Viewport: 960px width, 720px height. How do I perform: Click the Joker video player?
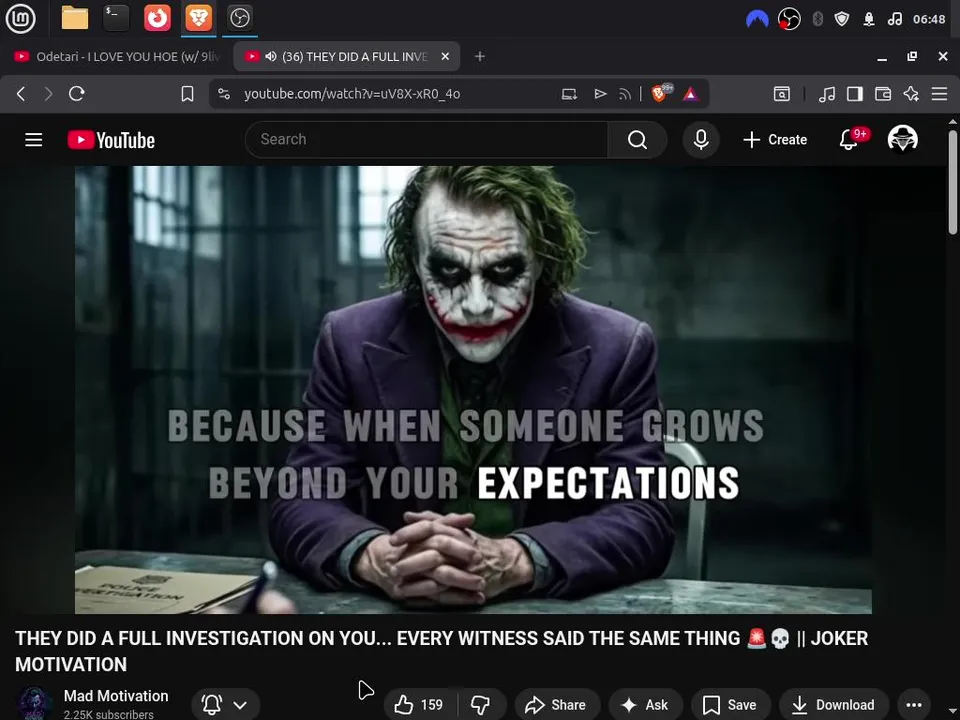tap(473, 389)
